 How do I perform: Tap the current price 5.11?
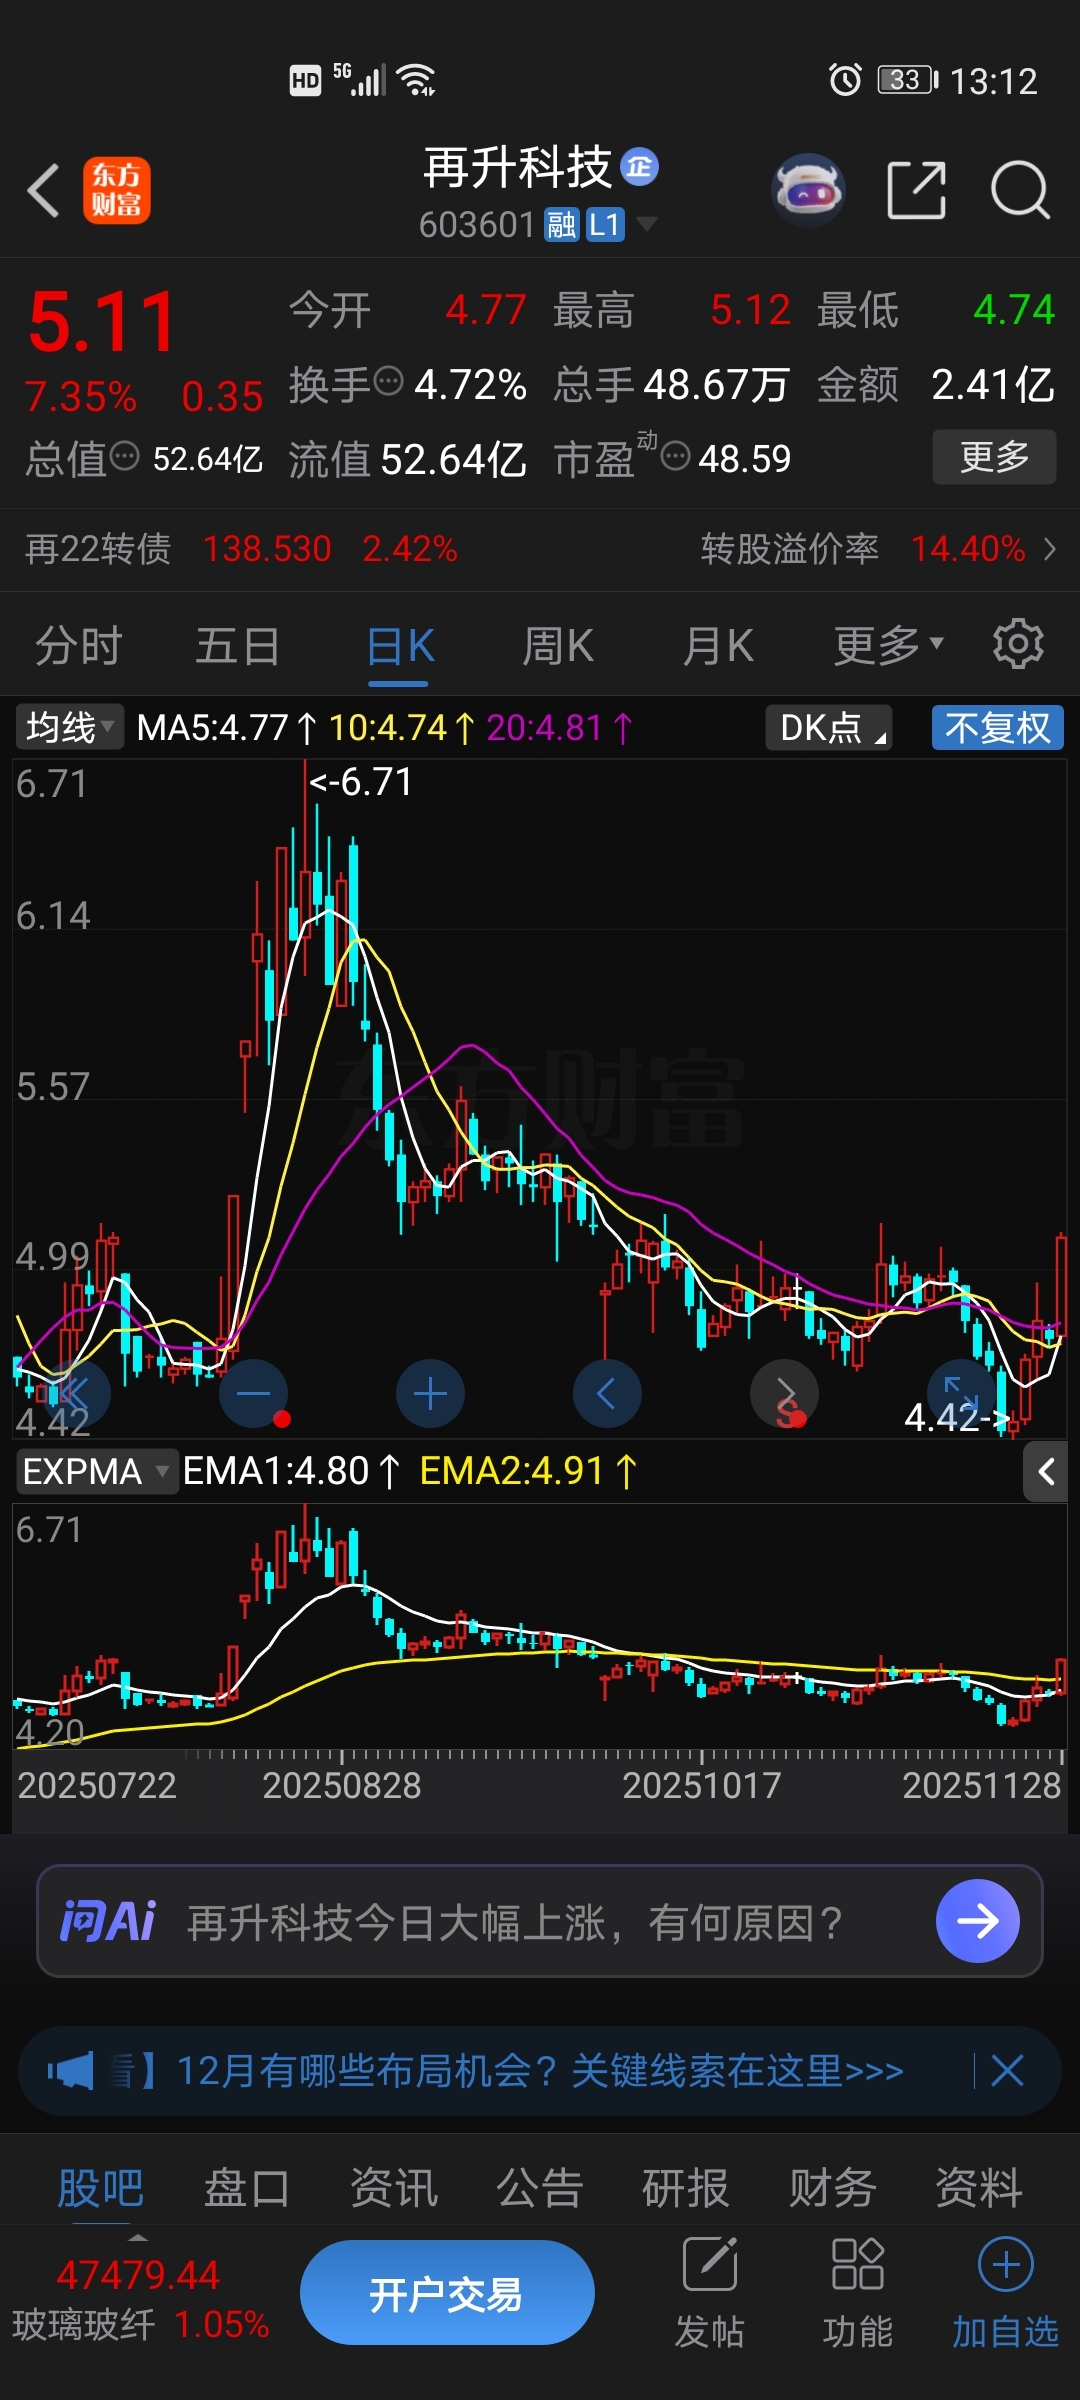pyautogui.click(x=102, y=323)
